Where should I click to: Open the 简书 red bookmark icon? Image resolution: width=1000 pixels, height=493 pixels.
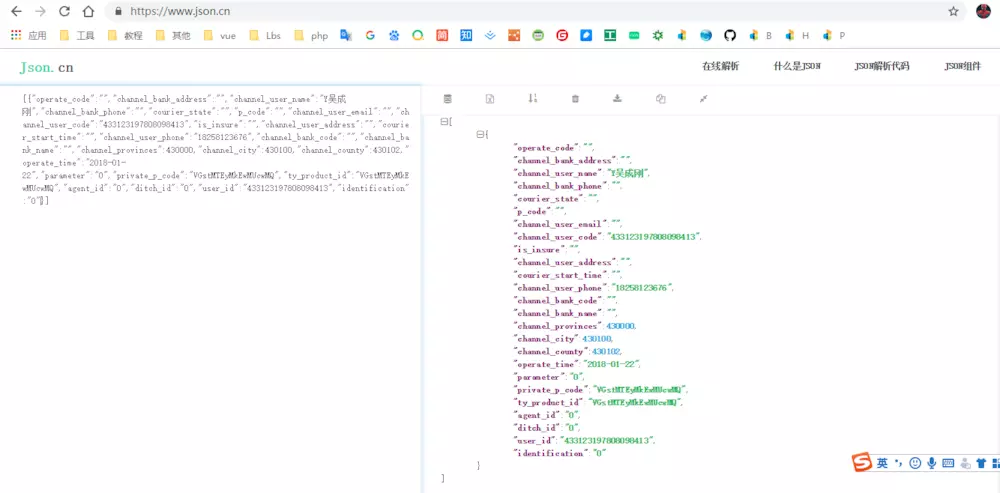coord(442,36)
